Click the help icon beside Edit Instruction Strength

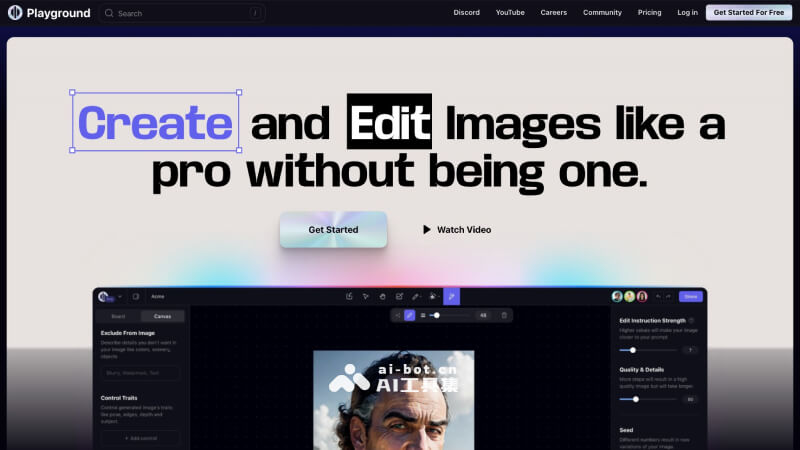[692, 321]
